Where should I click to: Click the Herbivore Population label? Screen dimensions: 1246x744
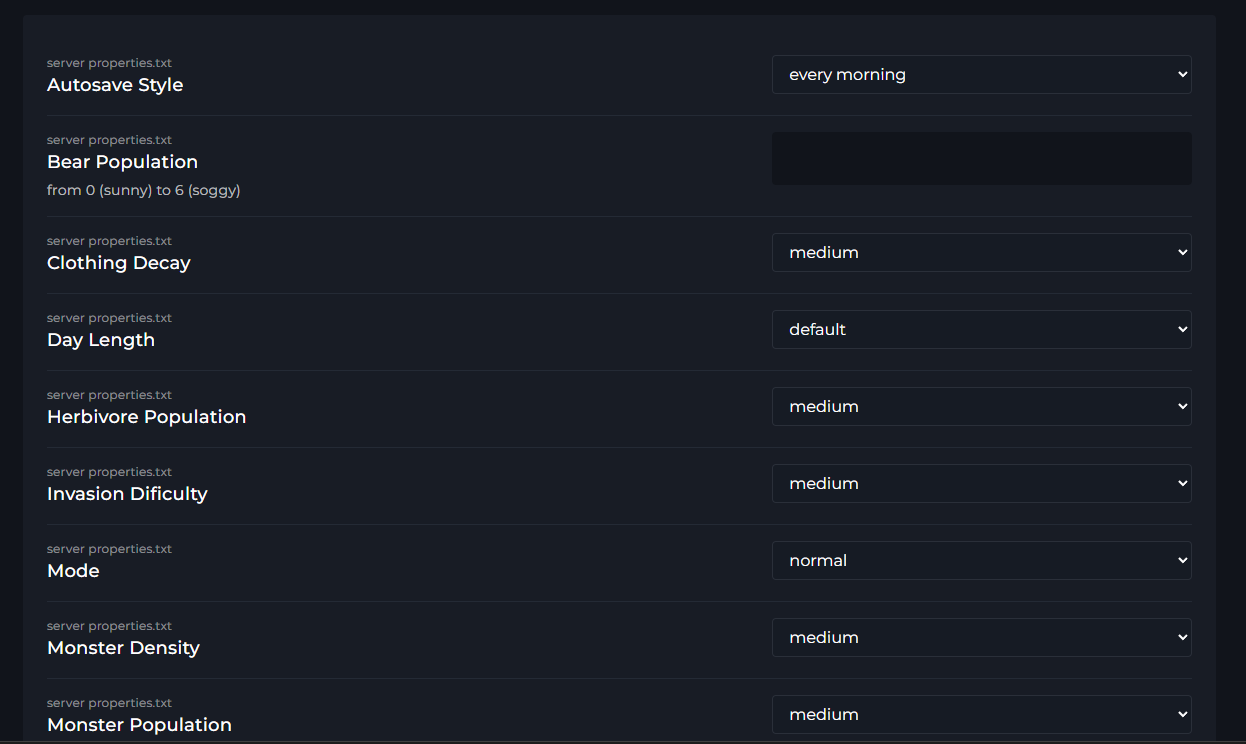pyautogui.click(x=146, y=417)
